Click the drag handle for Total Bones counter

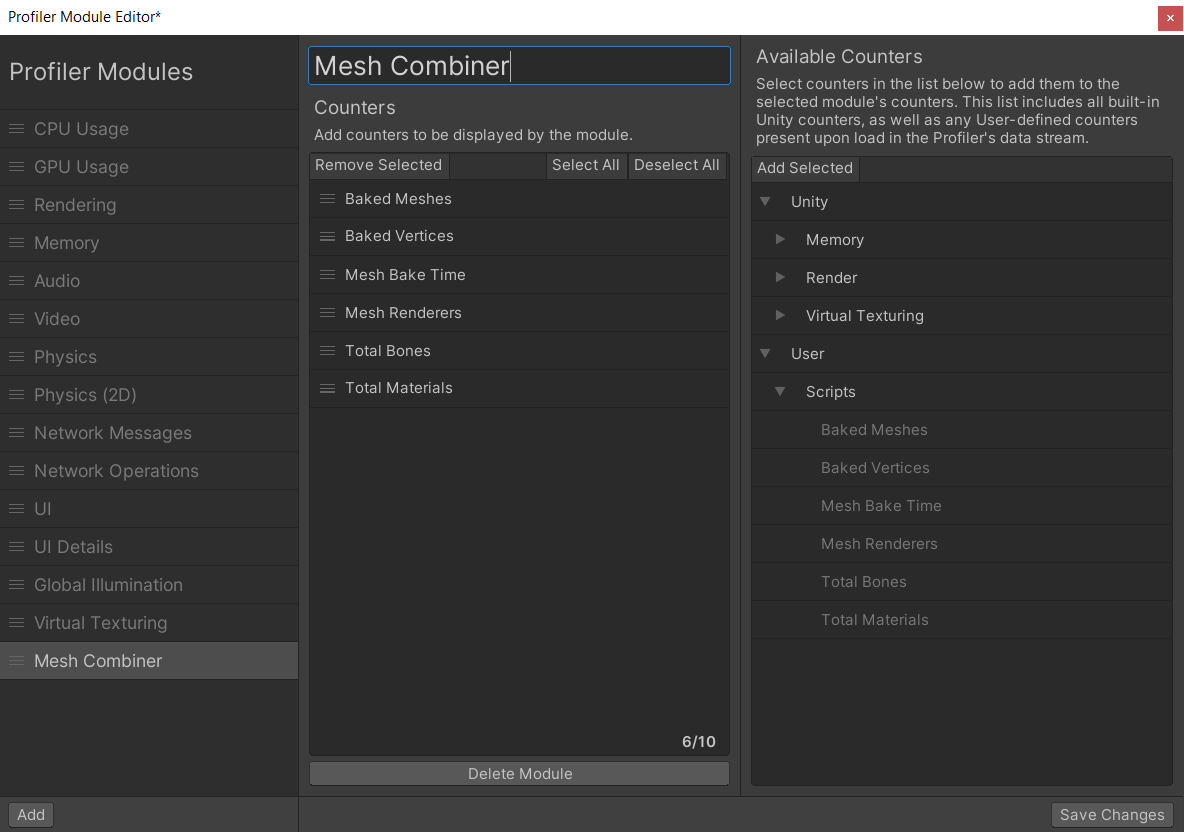click(x=327, y=351)
